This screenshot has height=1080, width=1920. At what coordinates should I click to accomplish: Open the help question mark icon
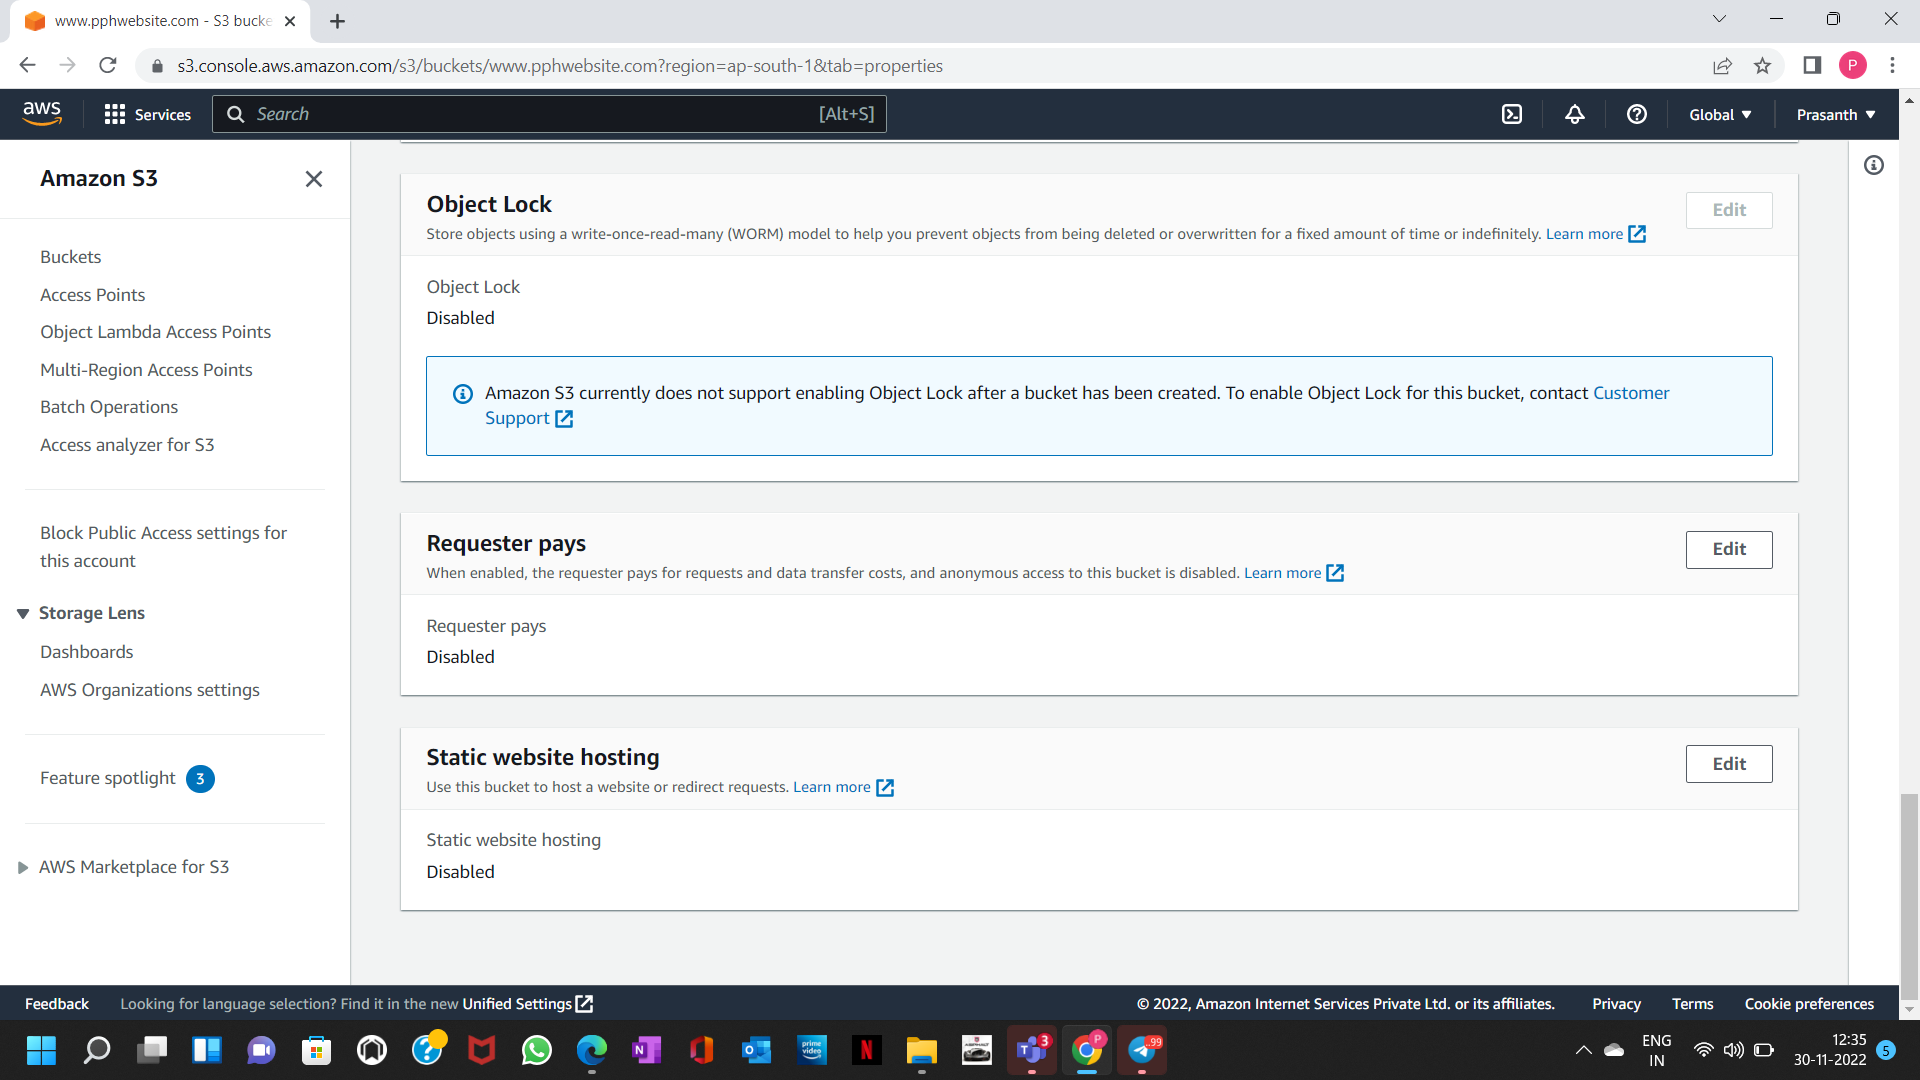point(1636,114)
